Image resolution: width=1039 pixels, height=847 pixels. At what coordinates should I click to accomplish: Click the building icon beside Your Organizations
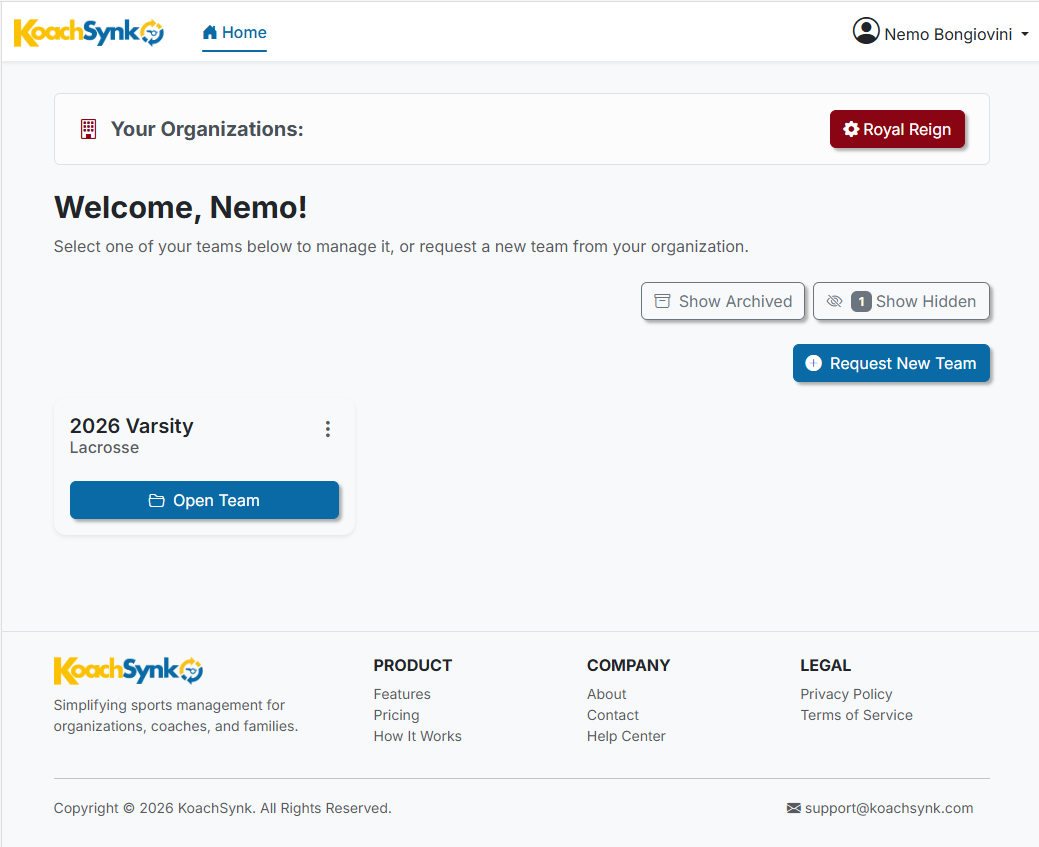(x=88, y=129)
